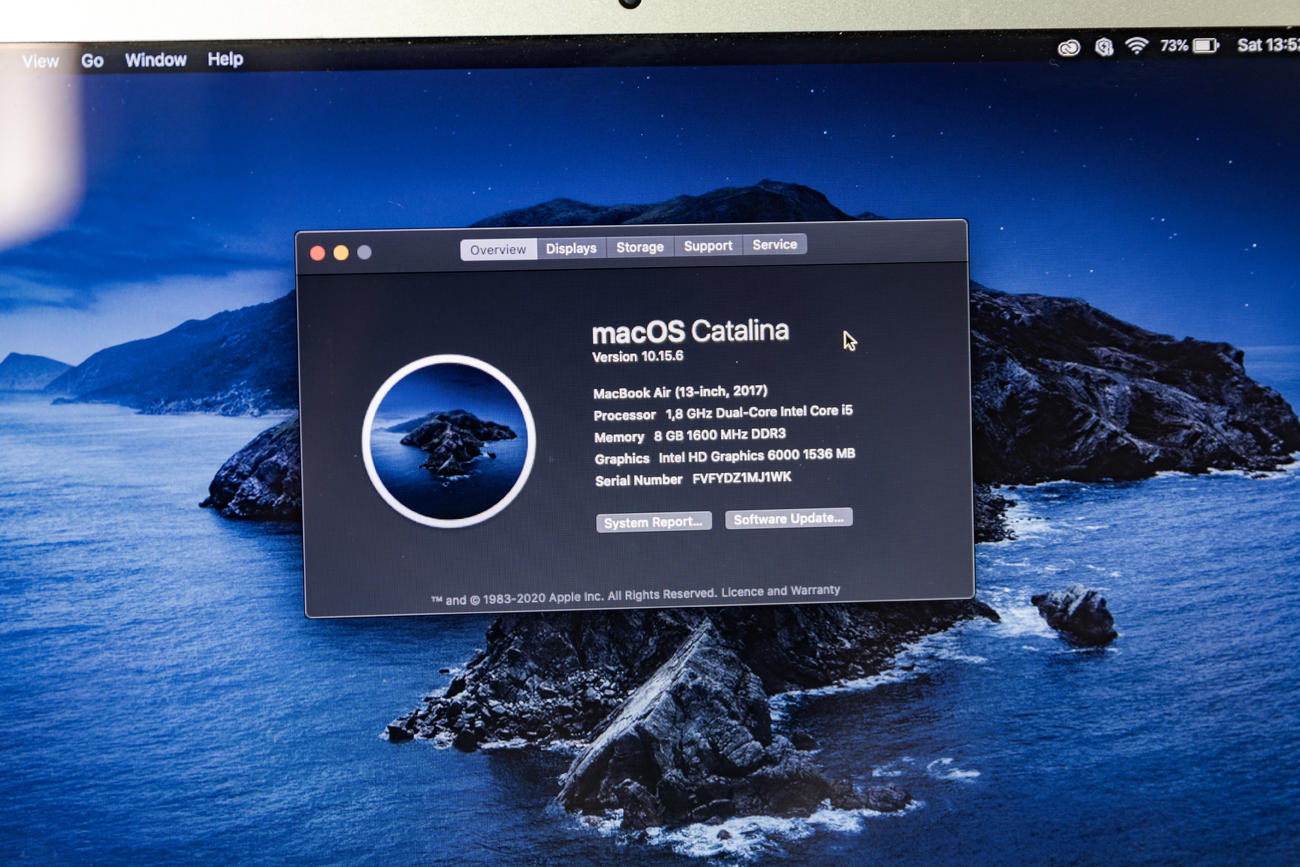Open the Support tab
The height and width of the screenshot is (867, 1300).
click(708, 246)
